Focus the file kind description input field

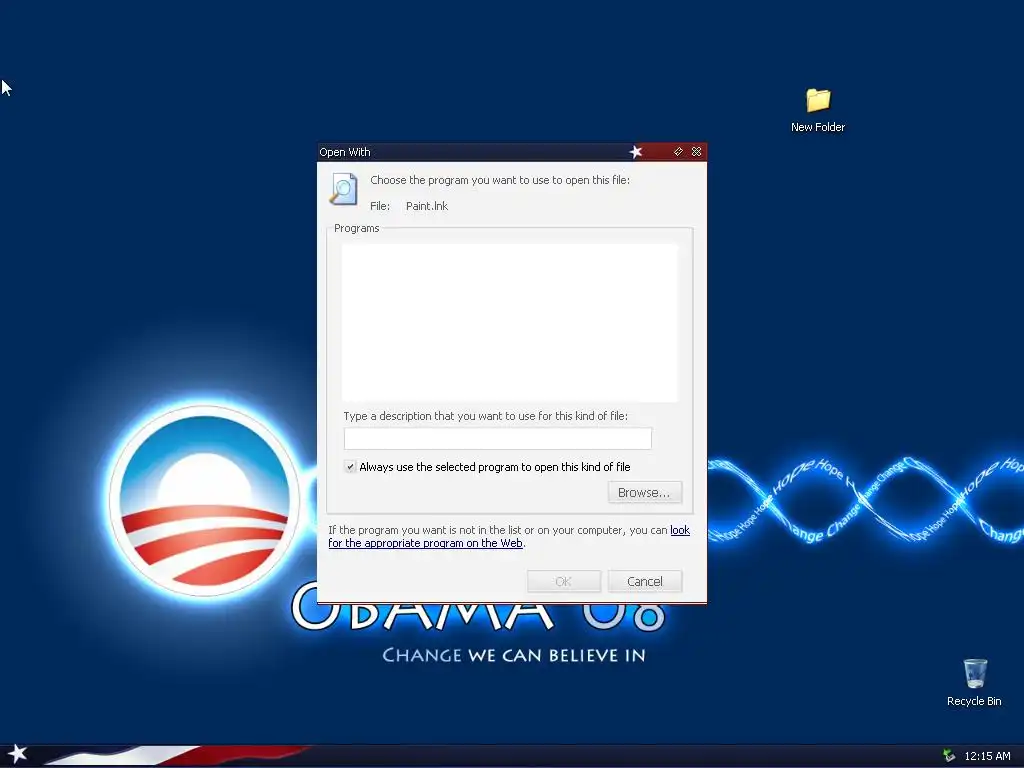click(498, 438)
